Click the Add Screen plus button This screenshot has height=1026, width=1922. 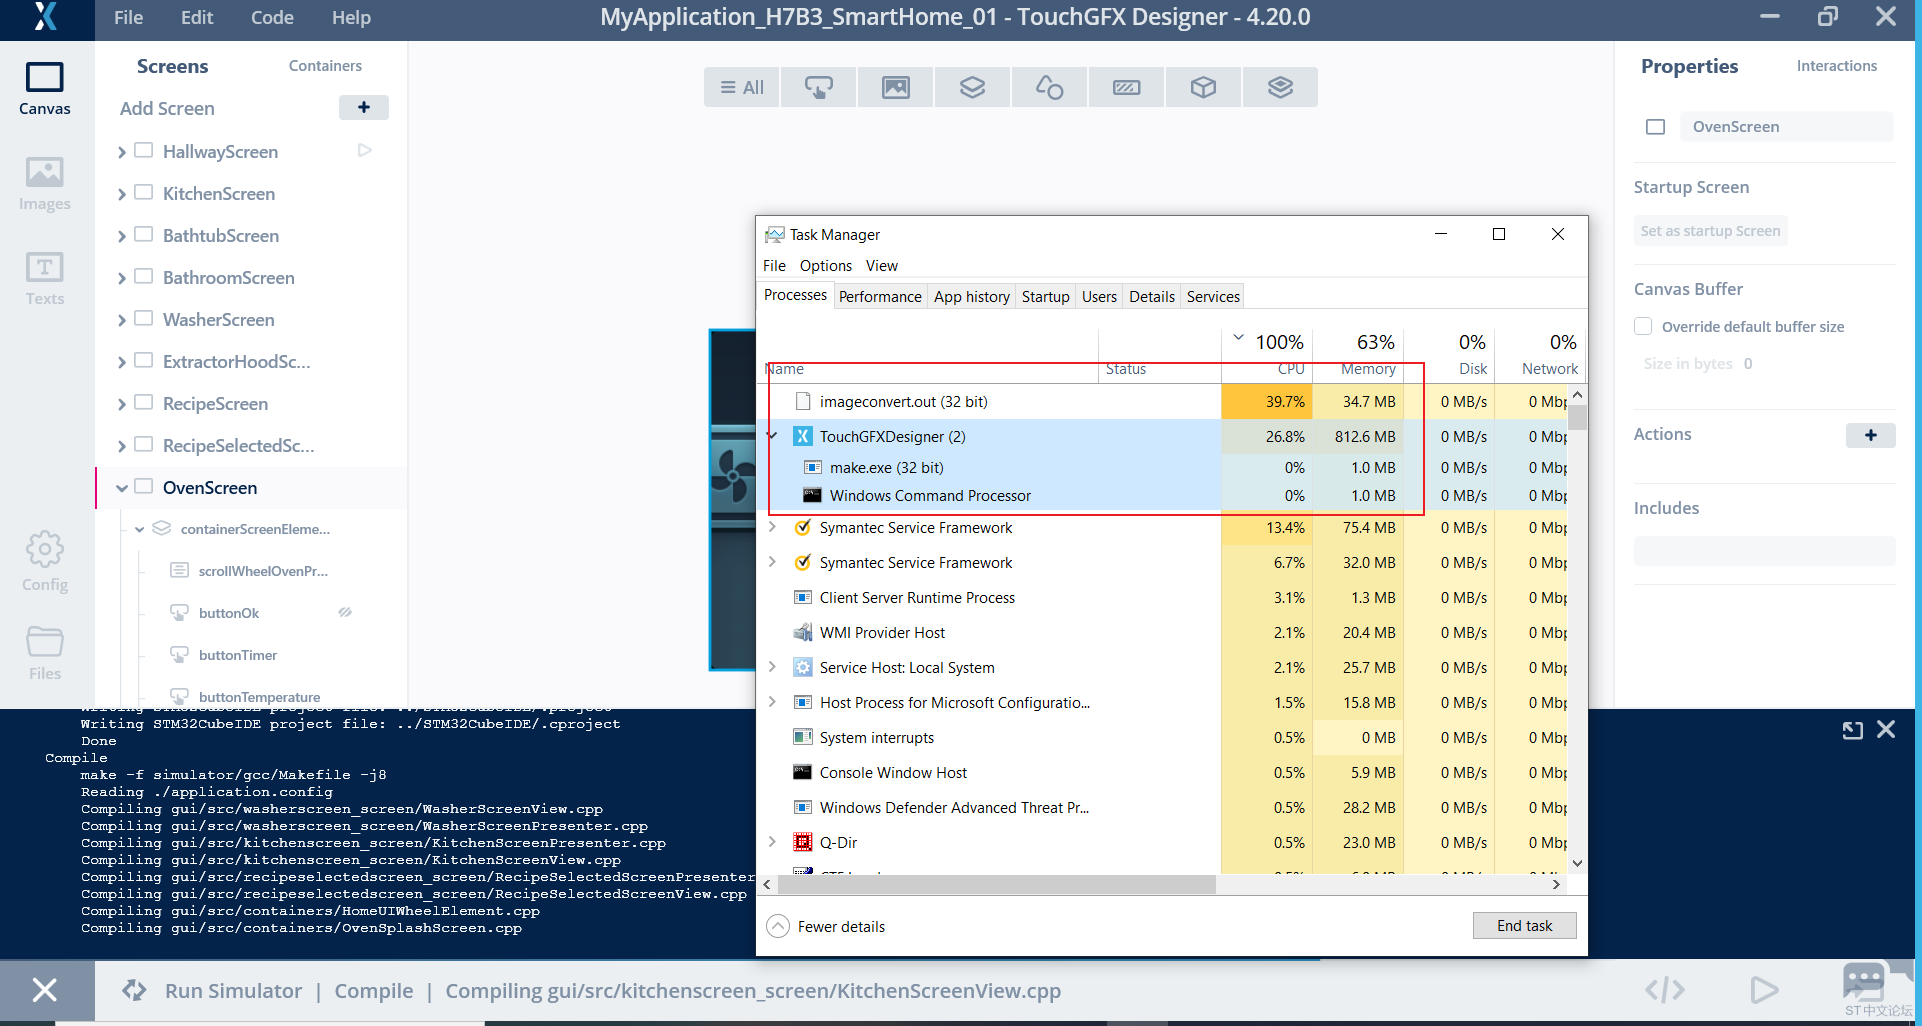[x=363, y=108]
